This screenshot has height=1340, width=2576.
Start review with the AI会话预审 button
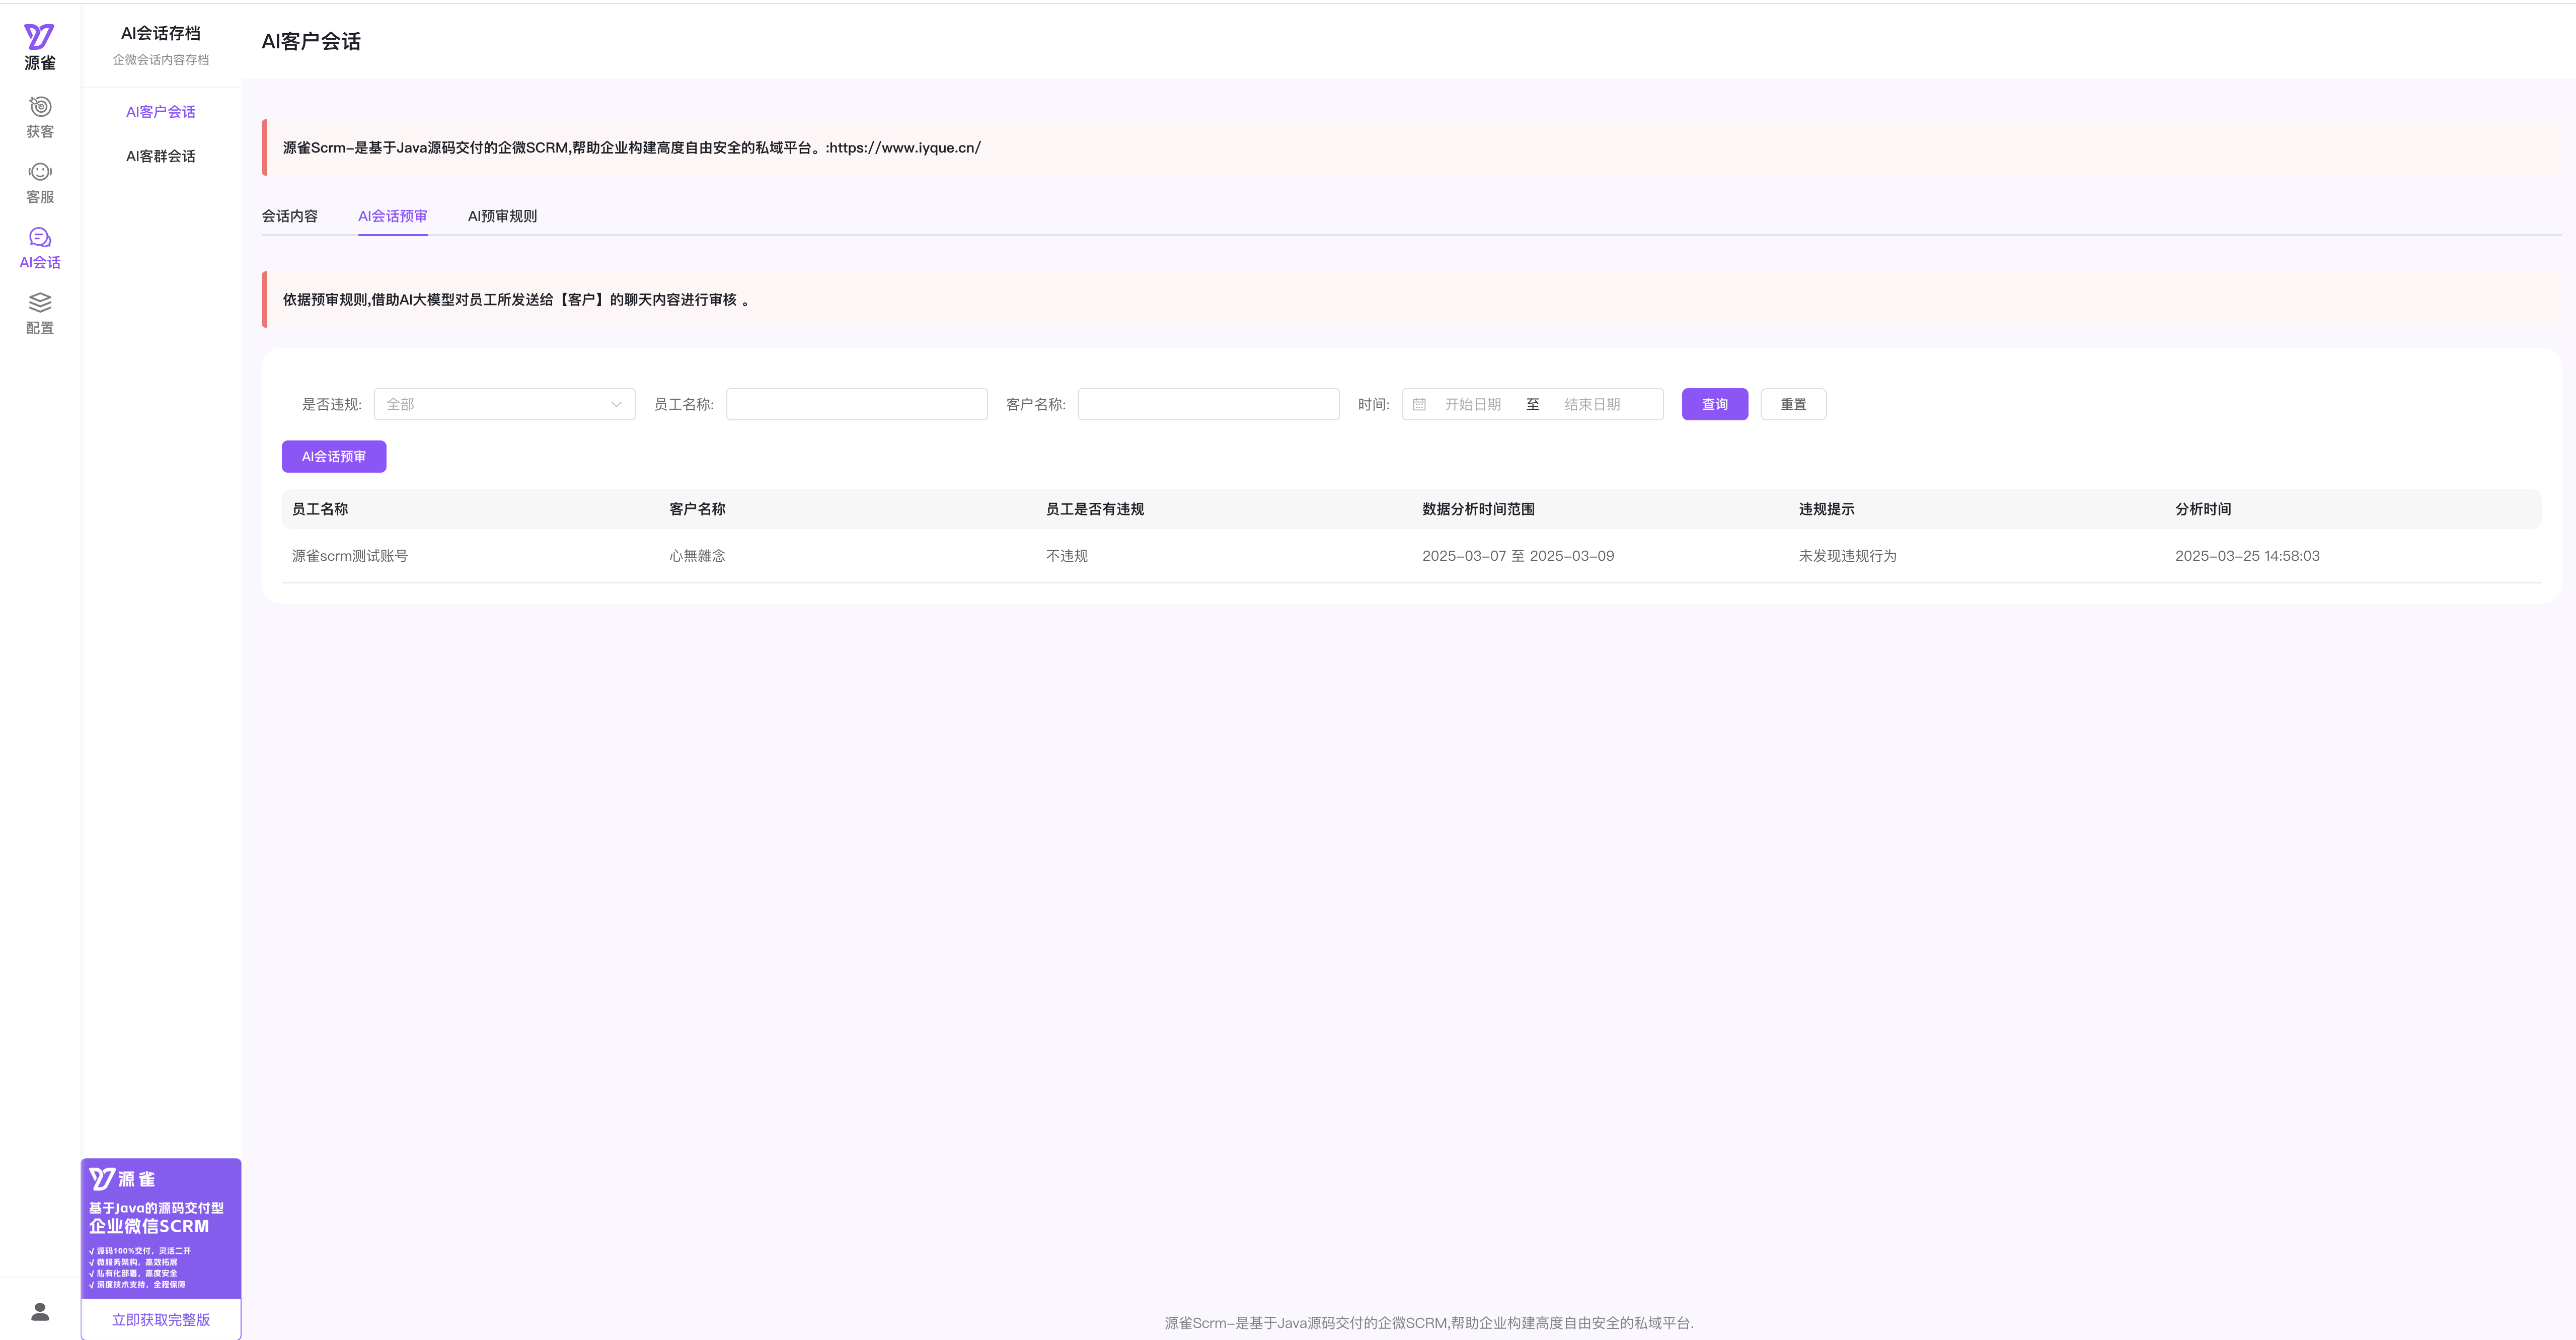coord(333,456)
